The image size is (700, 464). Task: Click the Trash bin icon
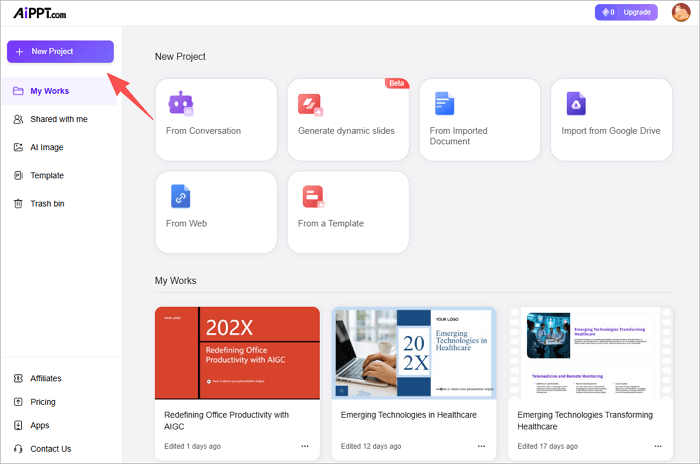18,204
